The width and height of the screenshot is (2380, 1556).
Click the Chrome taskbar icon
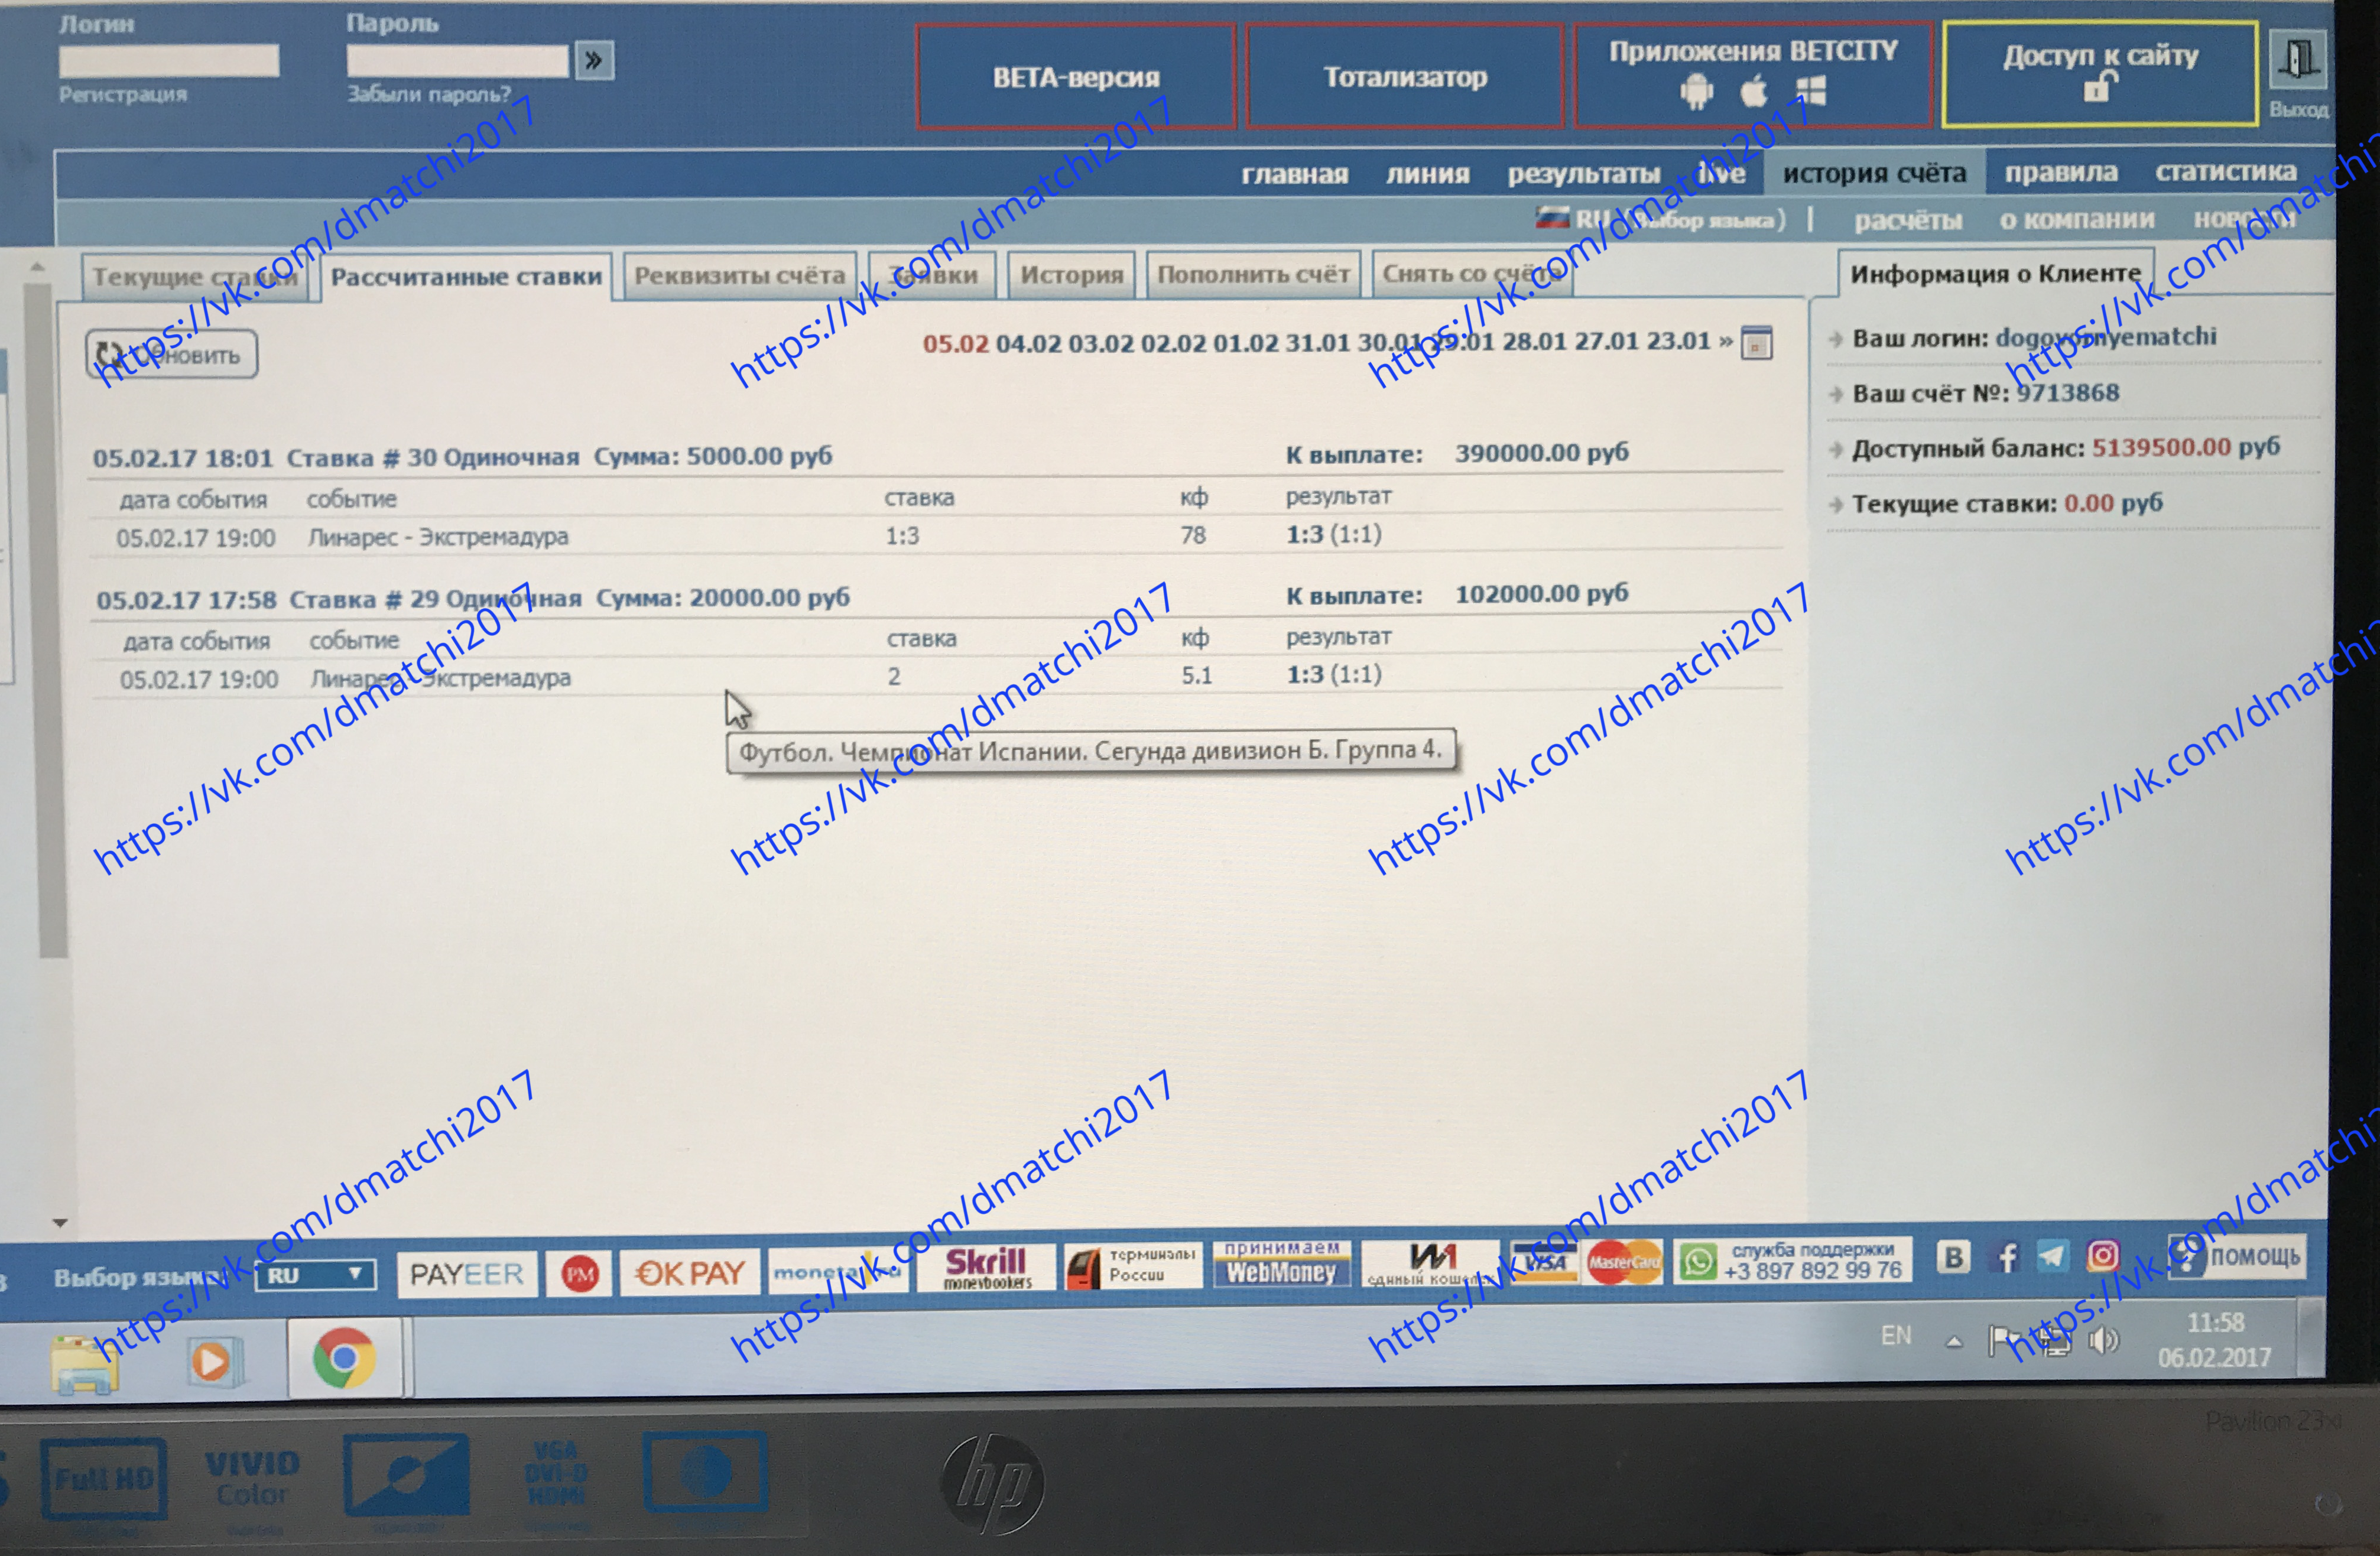(344, 1358)
